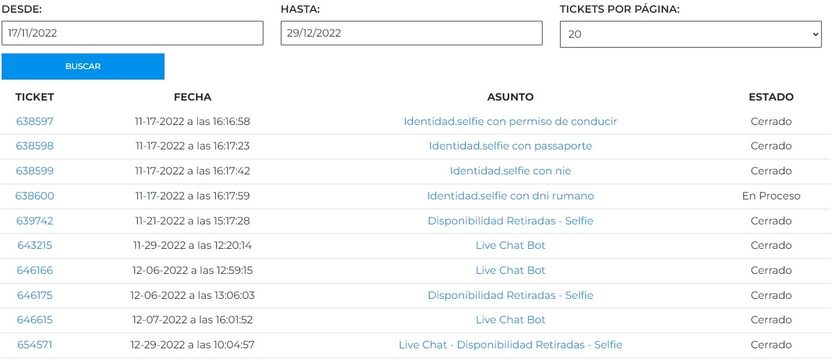
Task: Open Live Chat Bot subject for ticket 646615
Action: tap(511, 320)
